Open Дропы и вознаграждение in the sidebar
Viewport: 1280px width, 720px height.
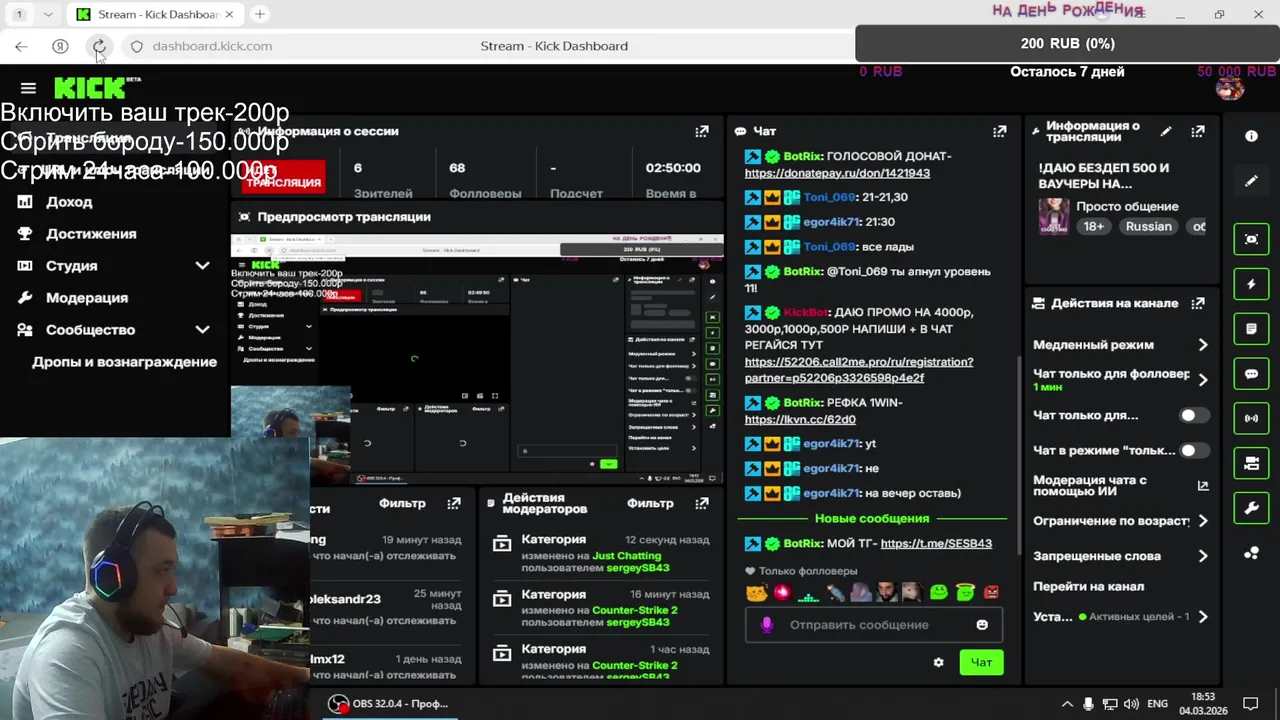[x=124, y=362]
